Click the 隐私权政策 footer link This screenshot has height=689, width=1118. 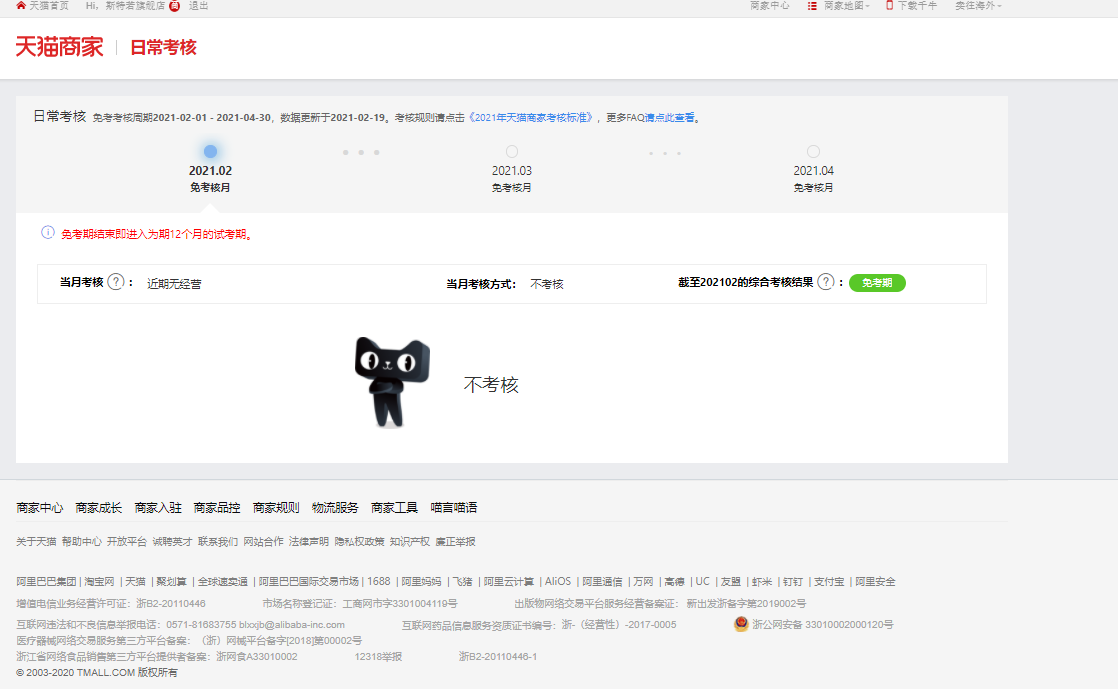coord(359,542)
